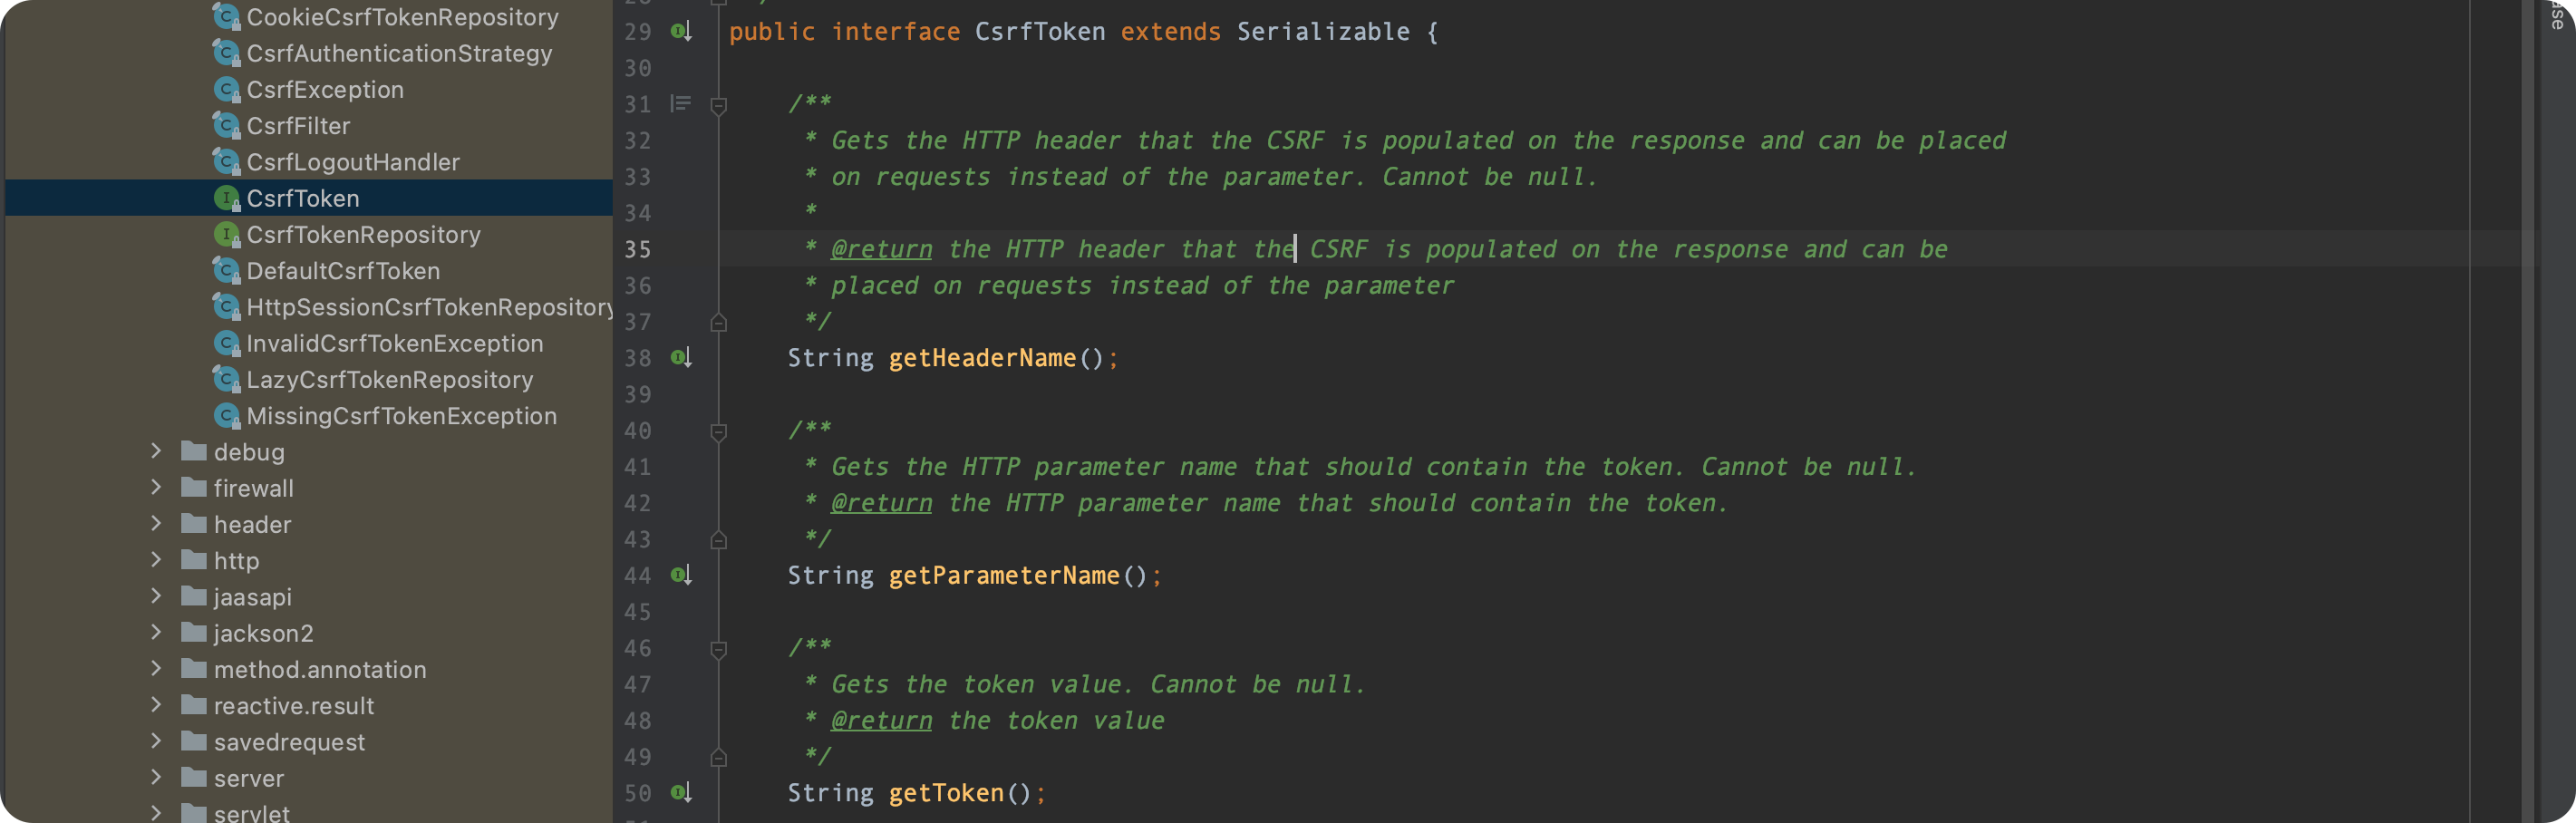The width and height of the screenshot is (2576, 823).
Task: Click the @return tag link on line 35
Action: 881,249
